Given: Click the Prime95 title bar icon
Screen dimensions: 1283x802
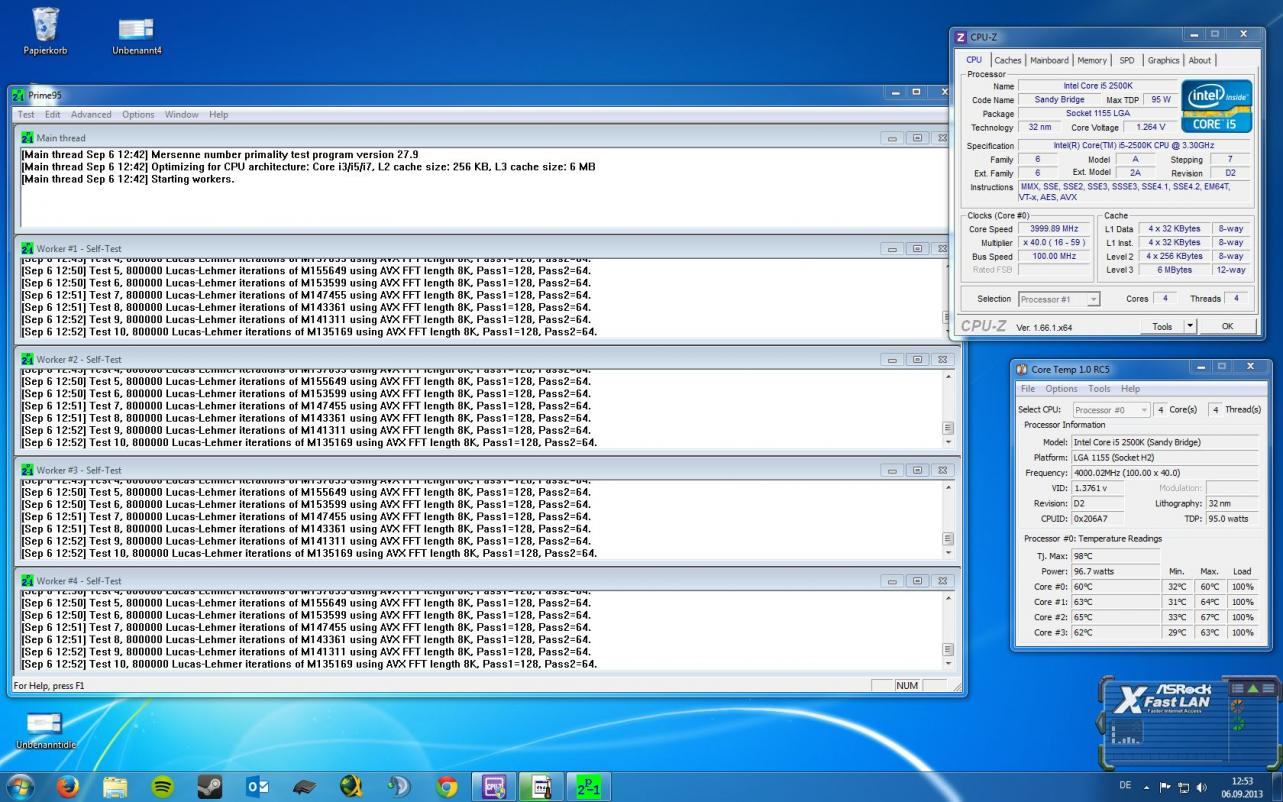Looking at the screenshot, I should pyautogui.click(x=19, y=95).
